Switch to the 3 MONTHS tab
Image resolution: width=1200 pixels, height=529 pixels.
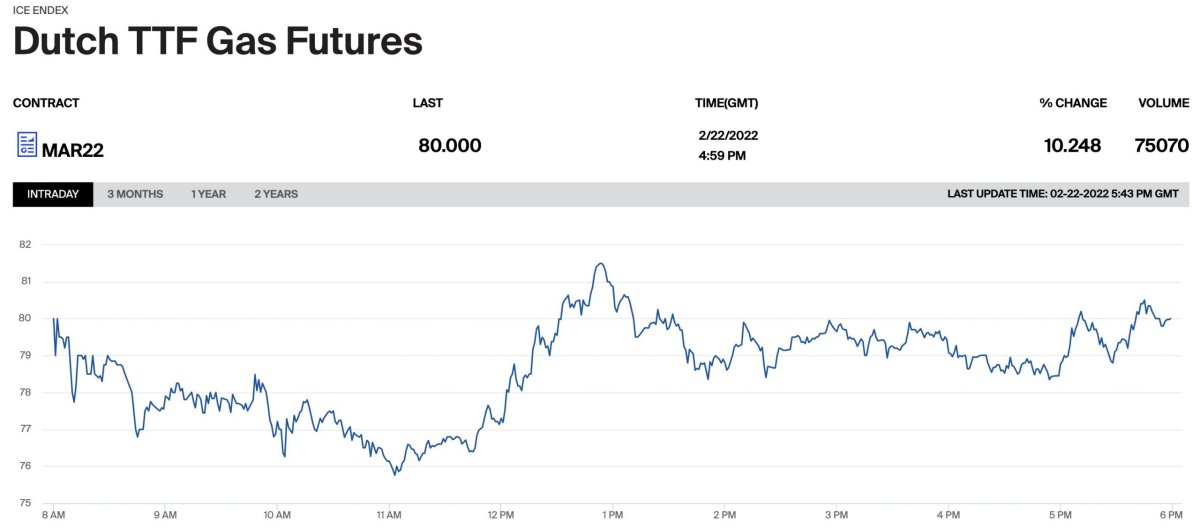[135, 194]
